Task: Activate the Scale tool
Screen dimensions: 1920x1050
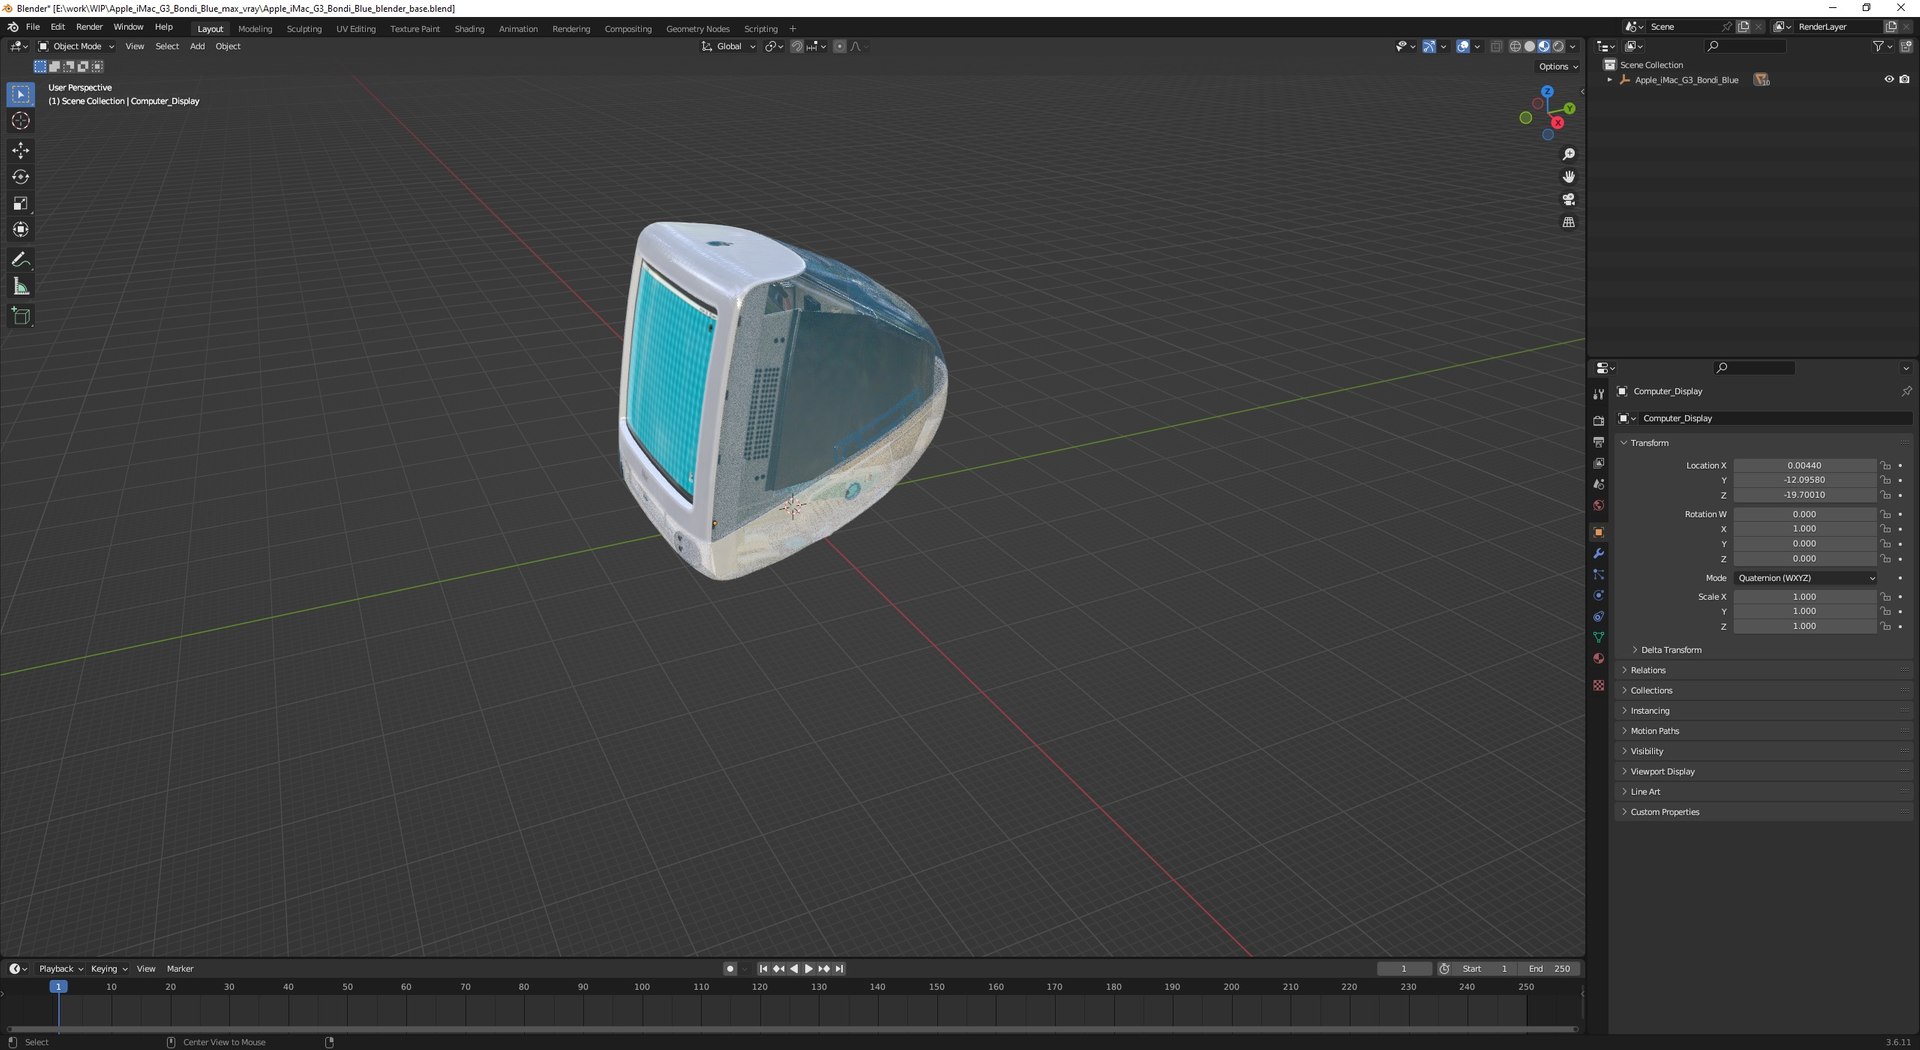Action: coord(21,203)
